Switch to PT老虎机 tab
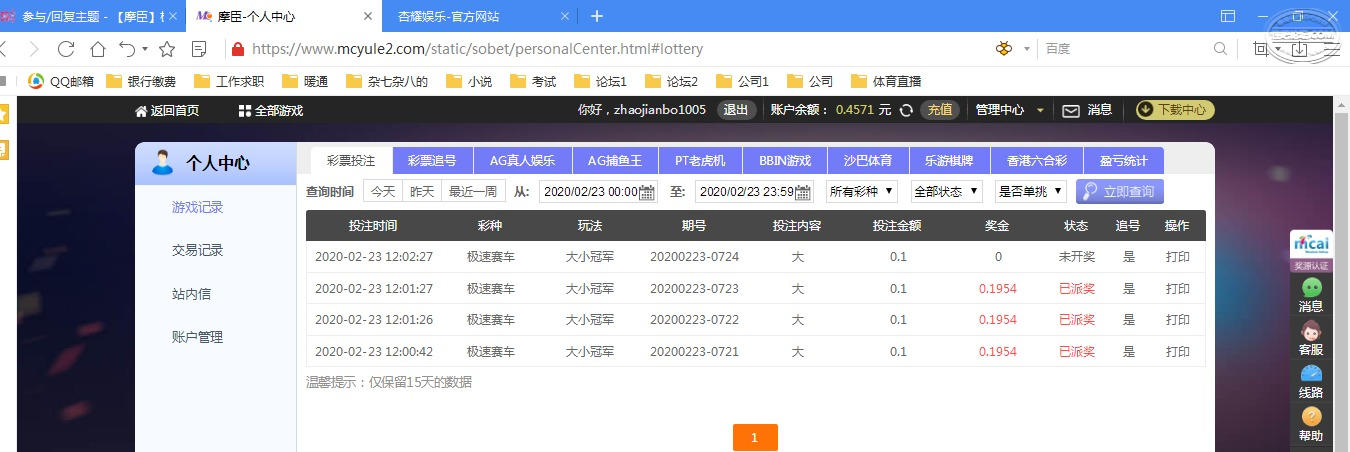1350x452 pixels. pyautogui.click(x=700, y=161)
